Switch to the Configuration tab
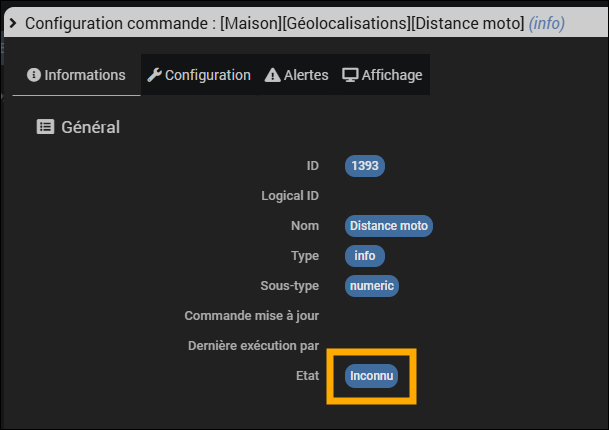This screenshot has width=609, height=430. (199, 75)
